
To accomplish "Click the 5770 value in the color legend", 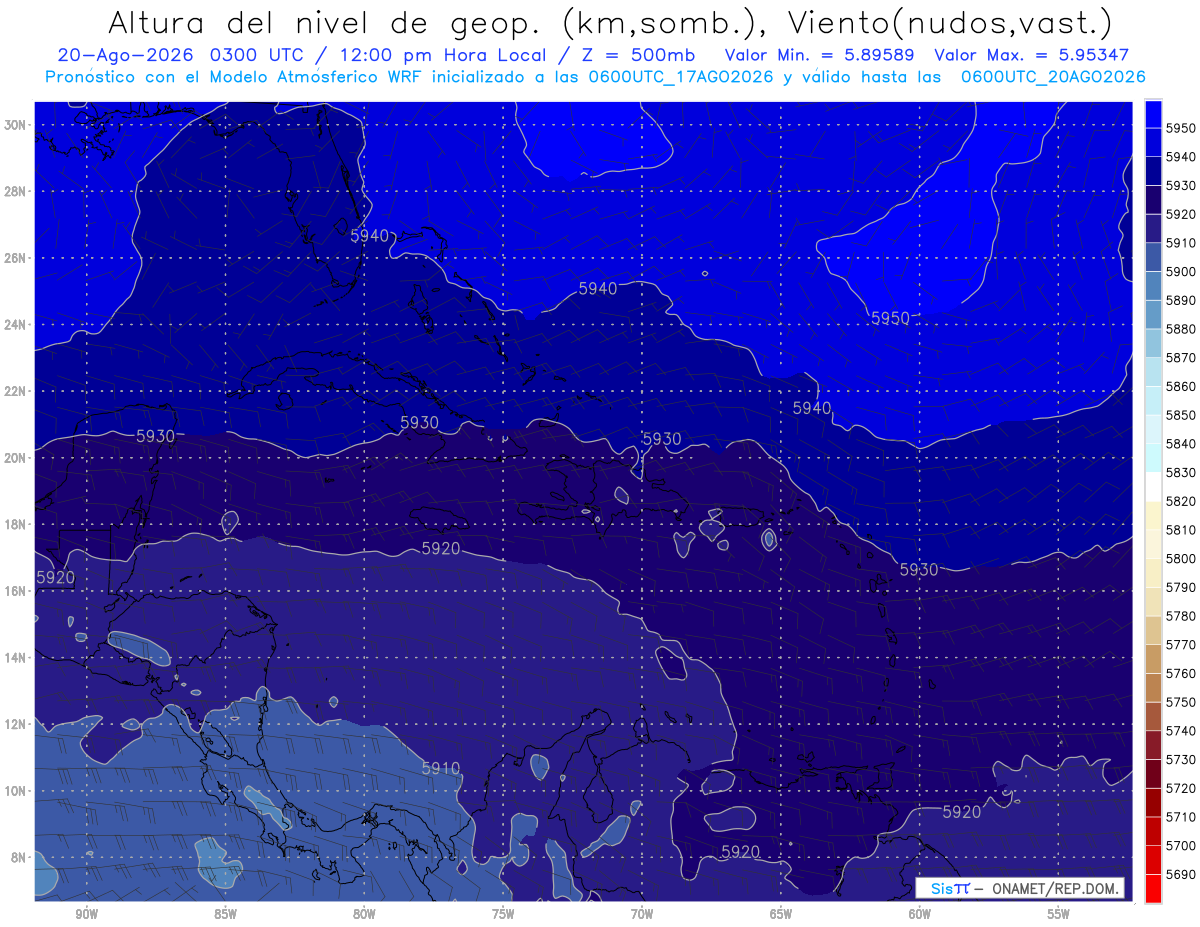I will pos(1181,645).
